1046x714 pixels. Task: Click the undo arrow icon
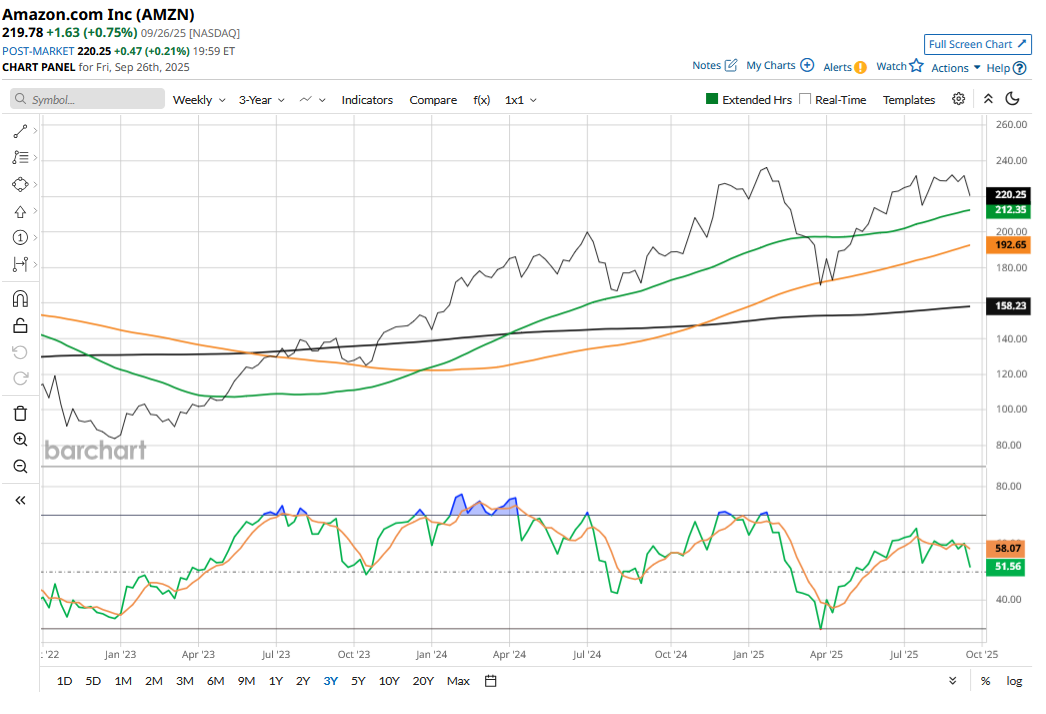tap(20, 352)
